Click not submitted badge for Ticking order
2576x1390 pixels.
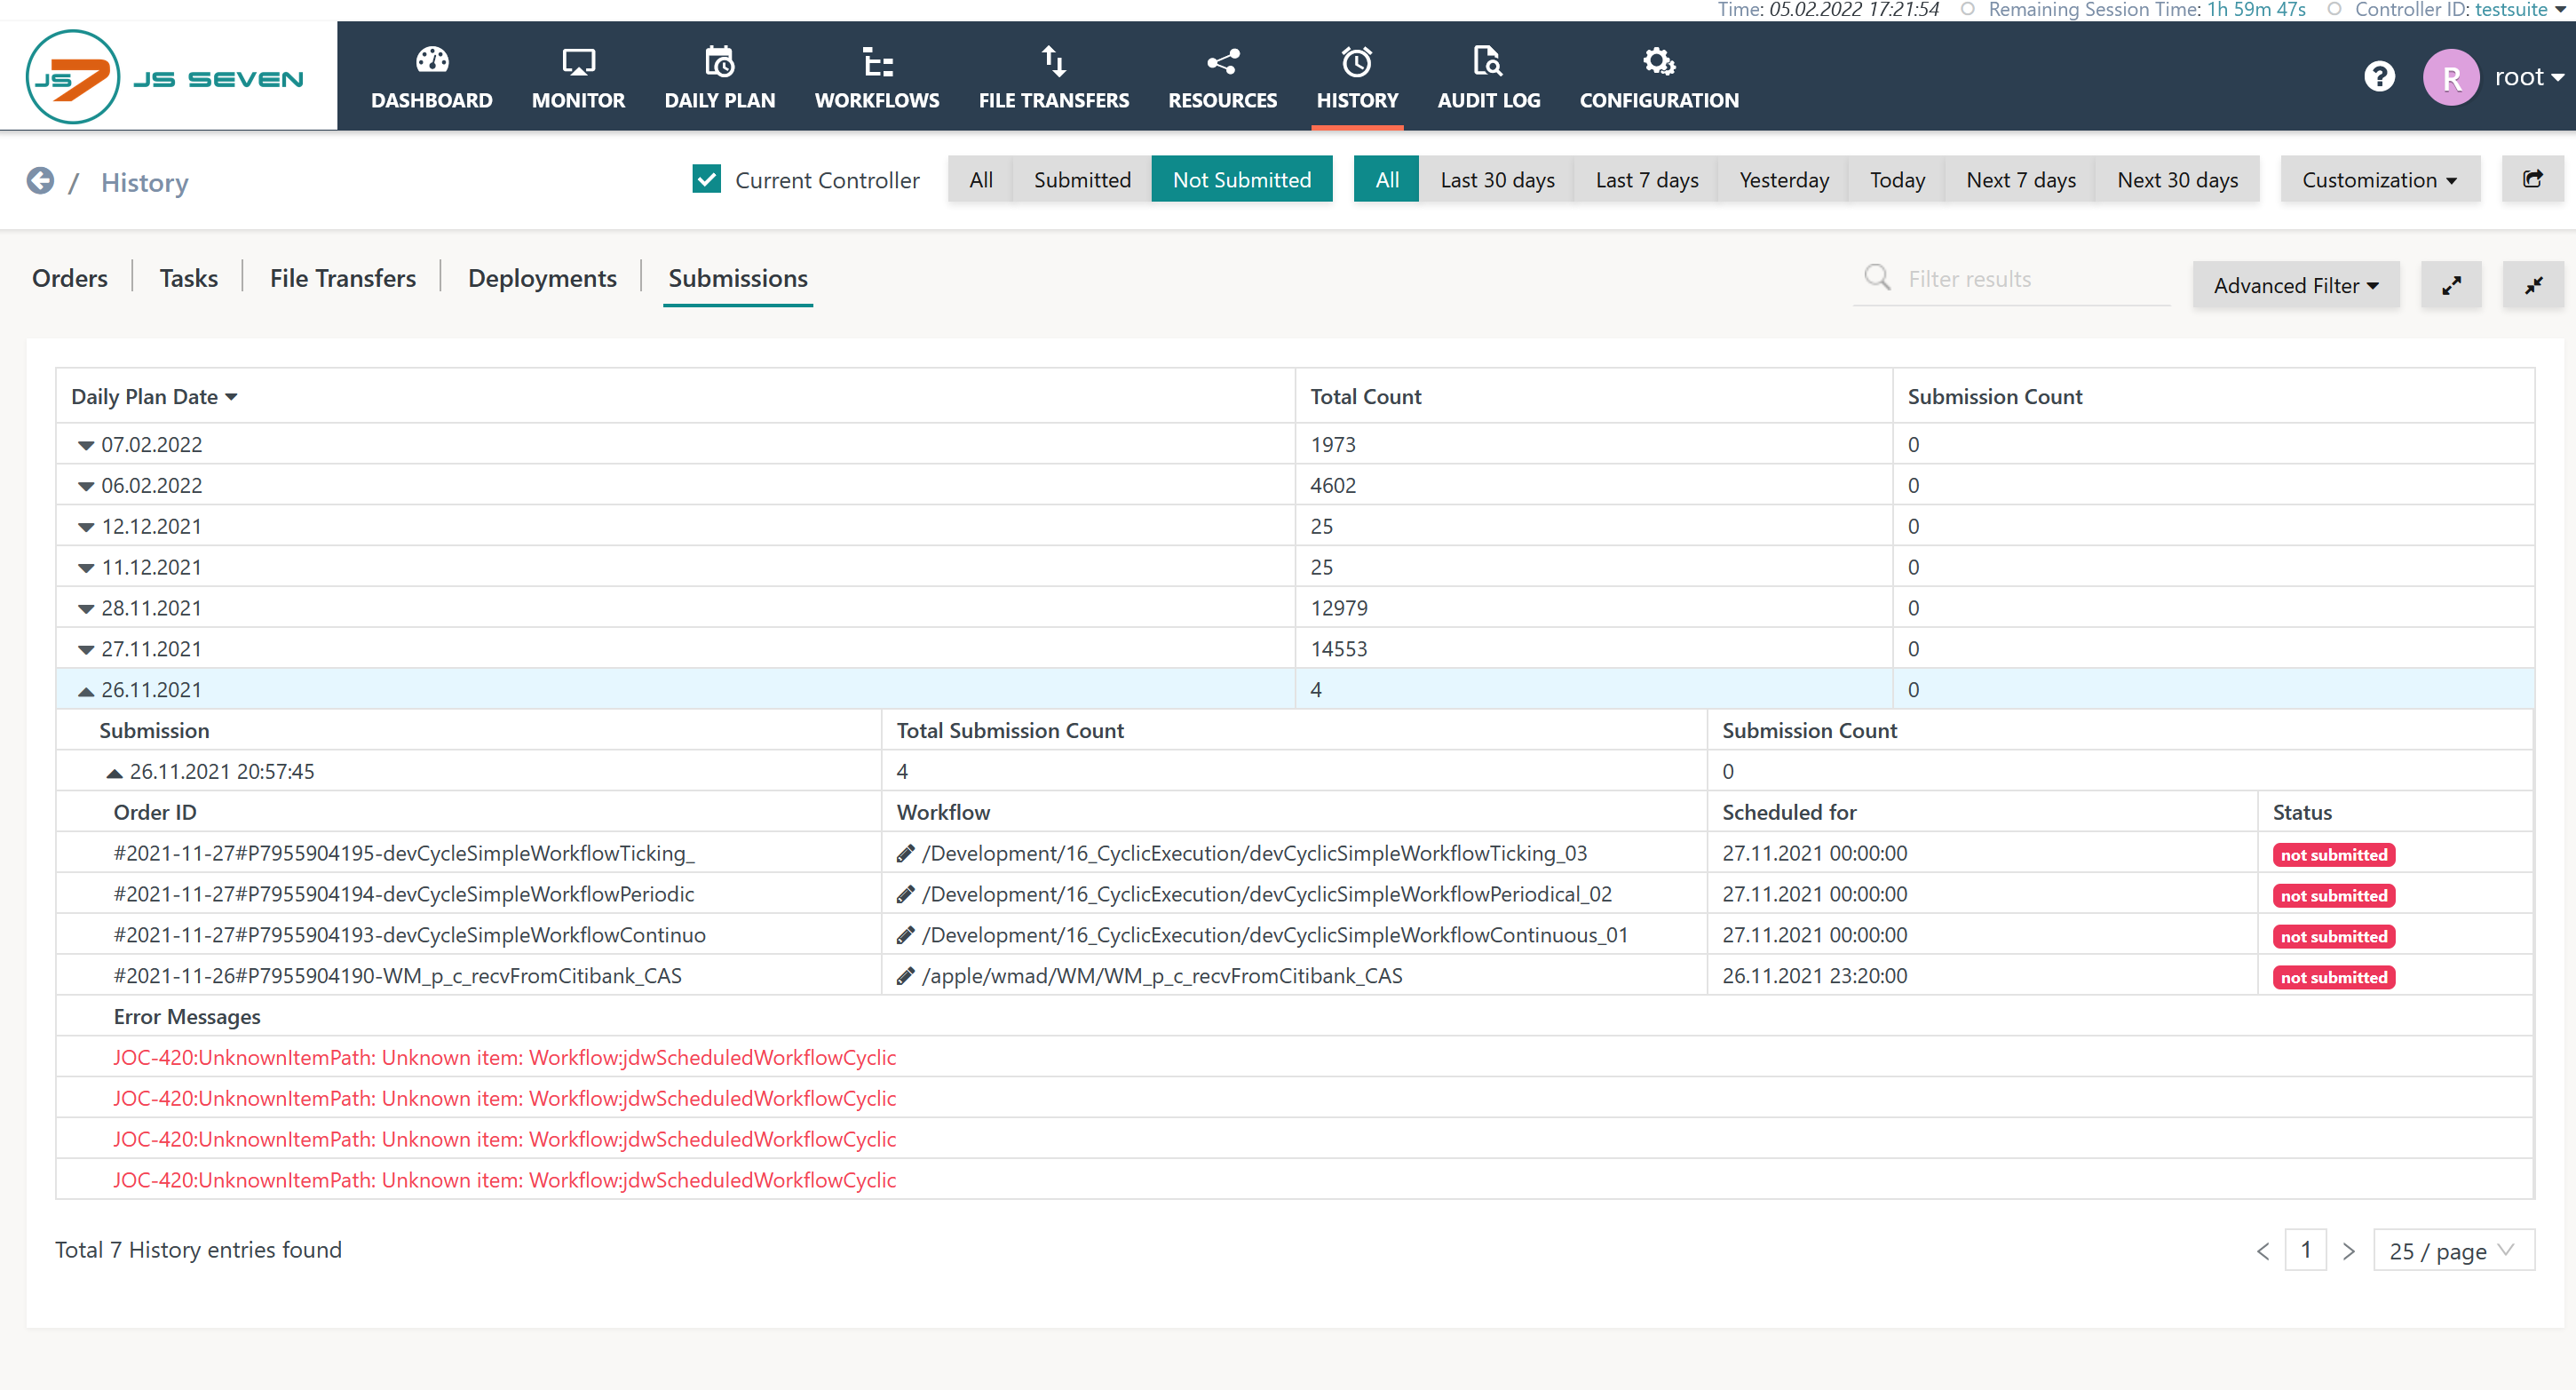pyautogui.click(x=2333, y=855)
